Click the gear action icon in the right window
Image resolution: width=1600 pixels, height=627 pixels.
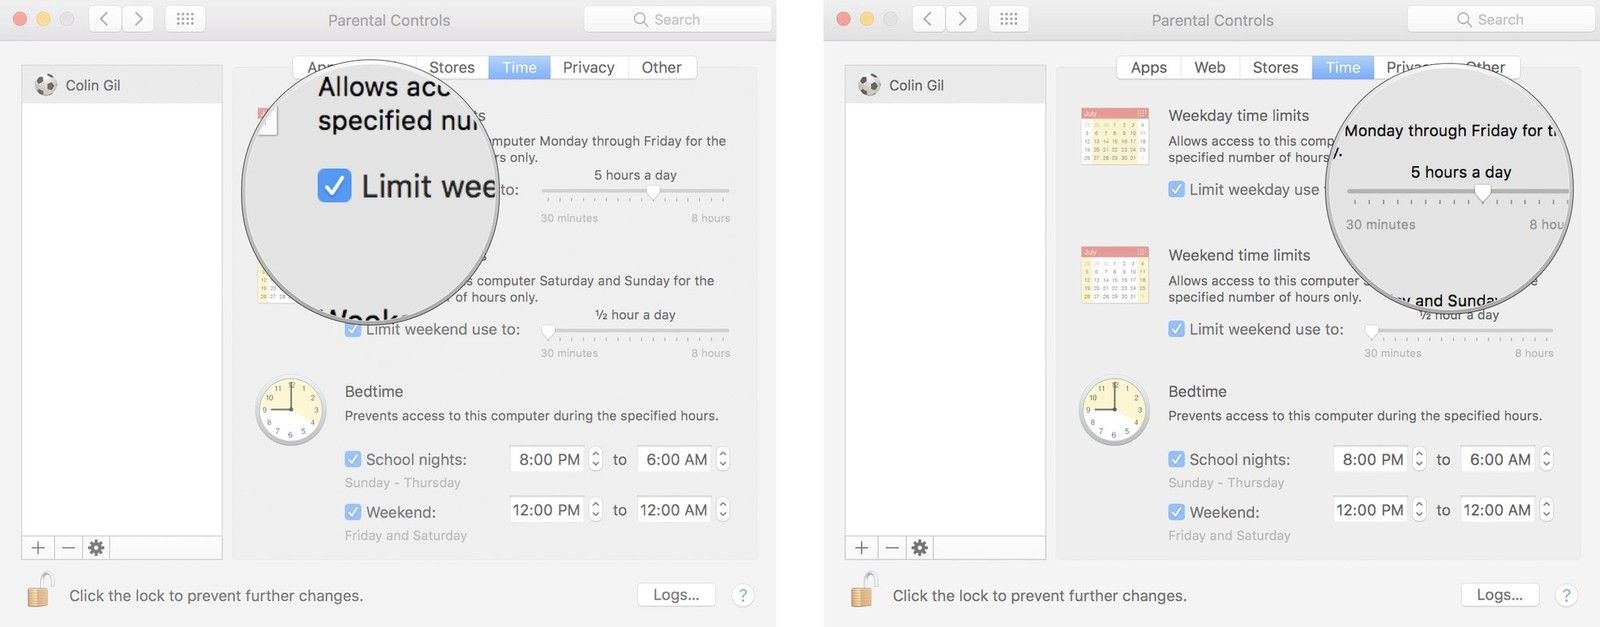tap(919, 548)
